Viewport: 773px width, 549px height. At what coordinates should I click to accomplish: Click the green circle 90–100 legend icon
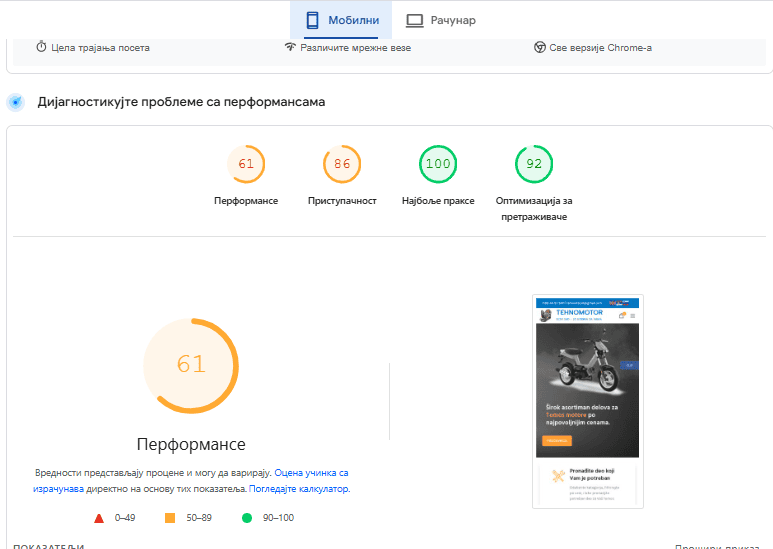[246, 518]
